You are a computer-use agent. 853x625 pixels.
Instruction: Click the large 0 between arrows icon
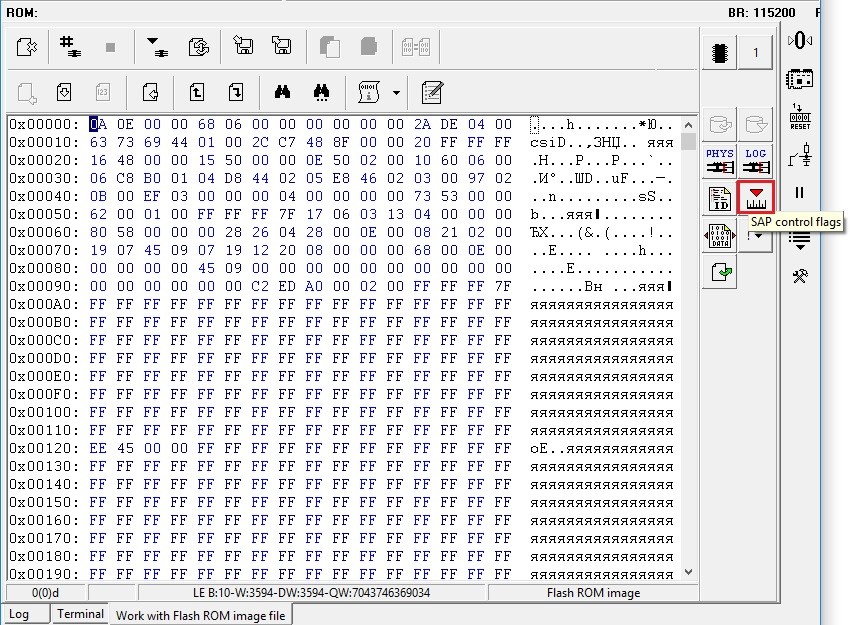[x=800, y=40]
